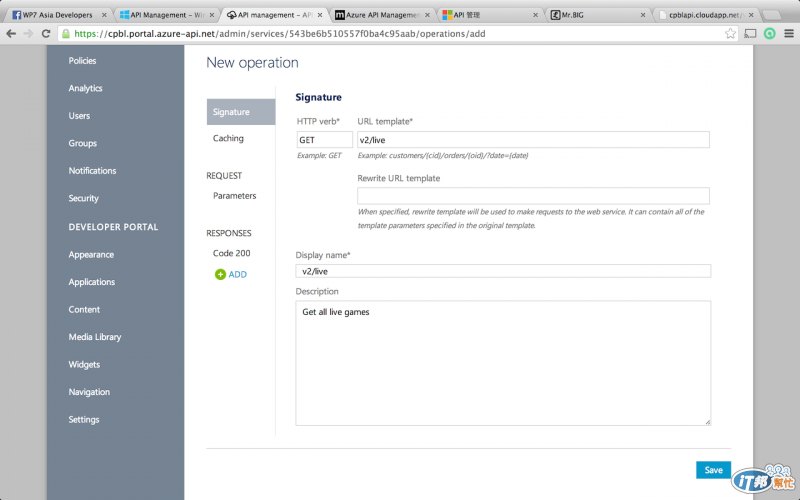Image resolution: width=800 pixels, height=500 pixels.
Task: Open the new tab button
Action: click(x=772, y=15)
